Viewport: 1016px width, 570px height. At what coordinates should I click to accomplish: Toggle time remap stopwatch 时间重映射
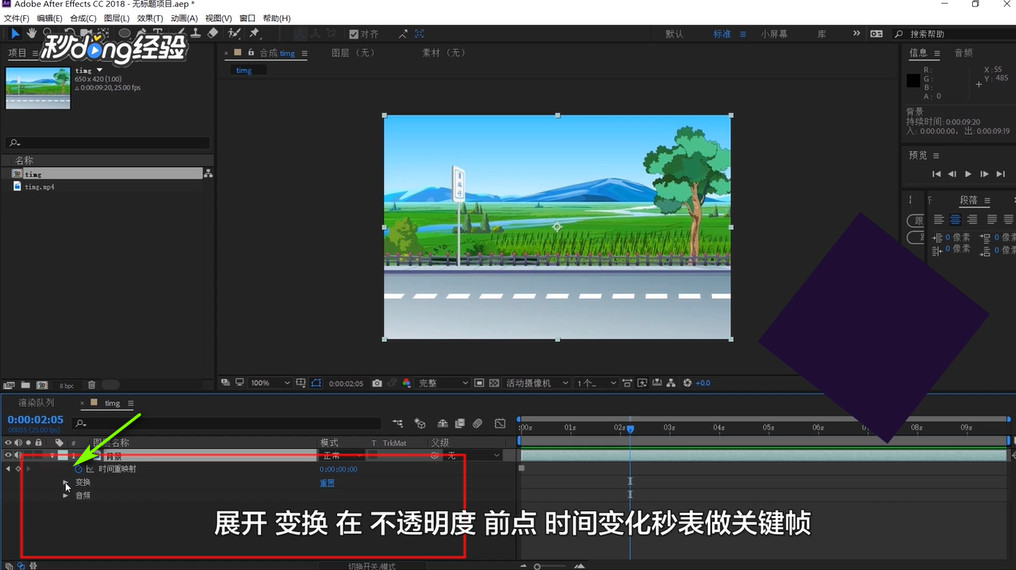click(78, 469)
